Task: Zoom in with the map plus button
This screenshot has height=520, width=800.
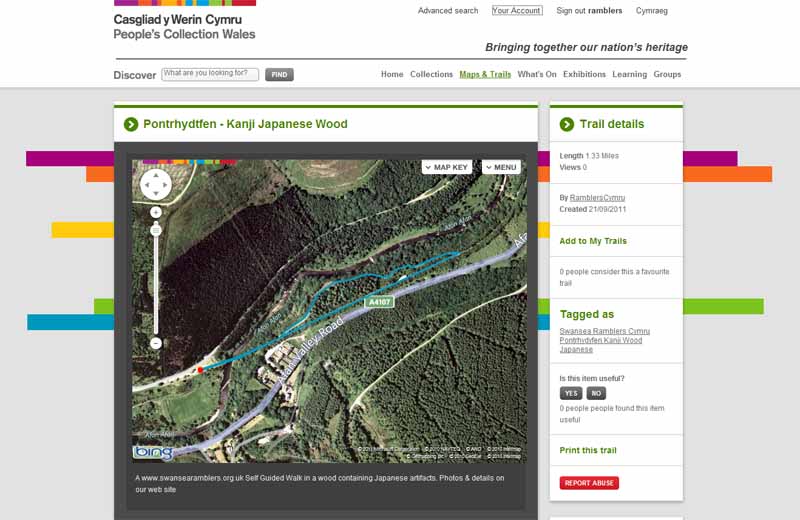Action: click(156, 212)
